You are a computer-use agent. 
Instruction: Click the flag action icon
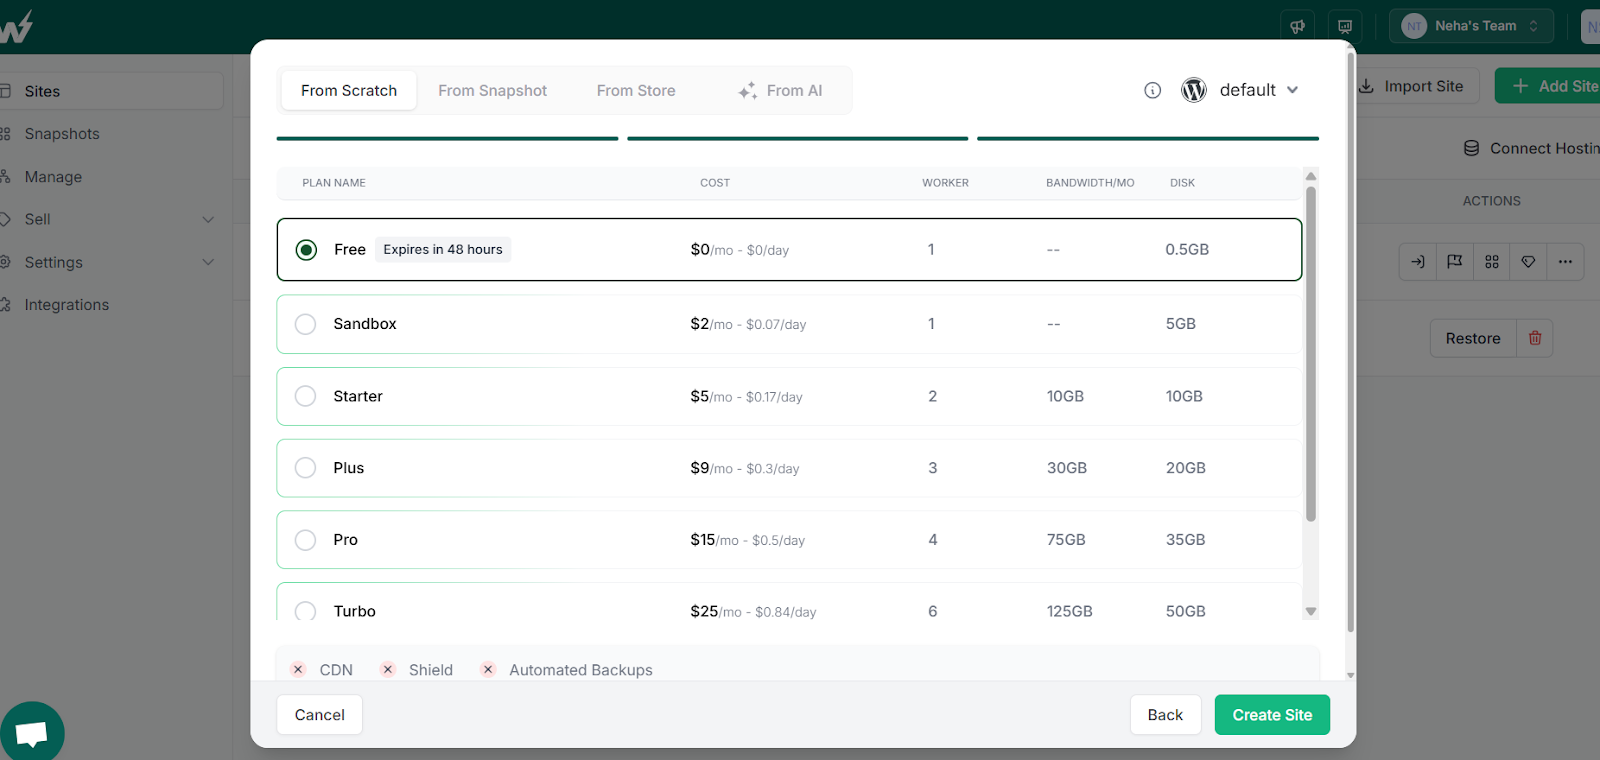pyautogui.click(x=1455, y=262)
